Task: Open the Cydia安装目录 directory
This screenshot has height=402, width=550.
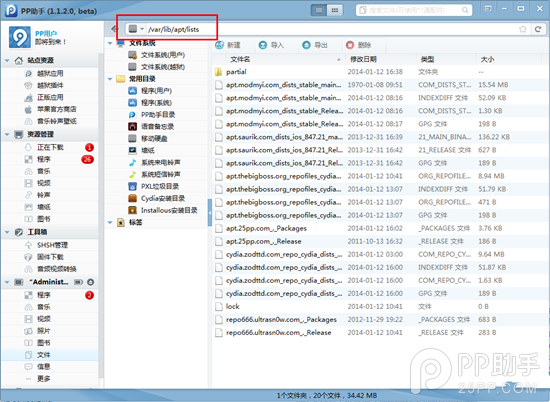Action: [x=162, y=198]
